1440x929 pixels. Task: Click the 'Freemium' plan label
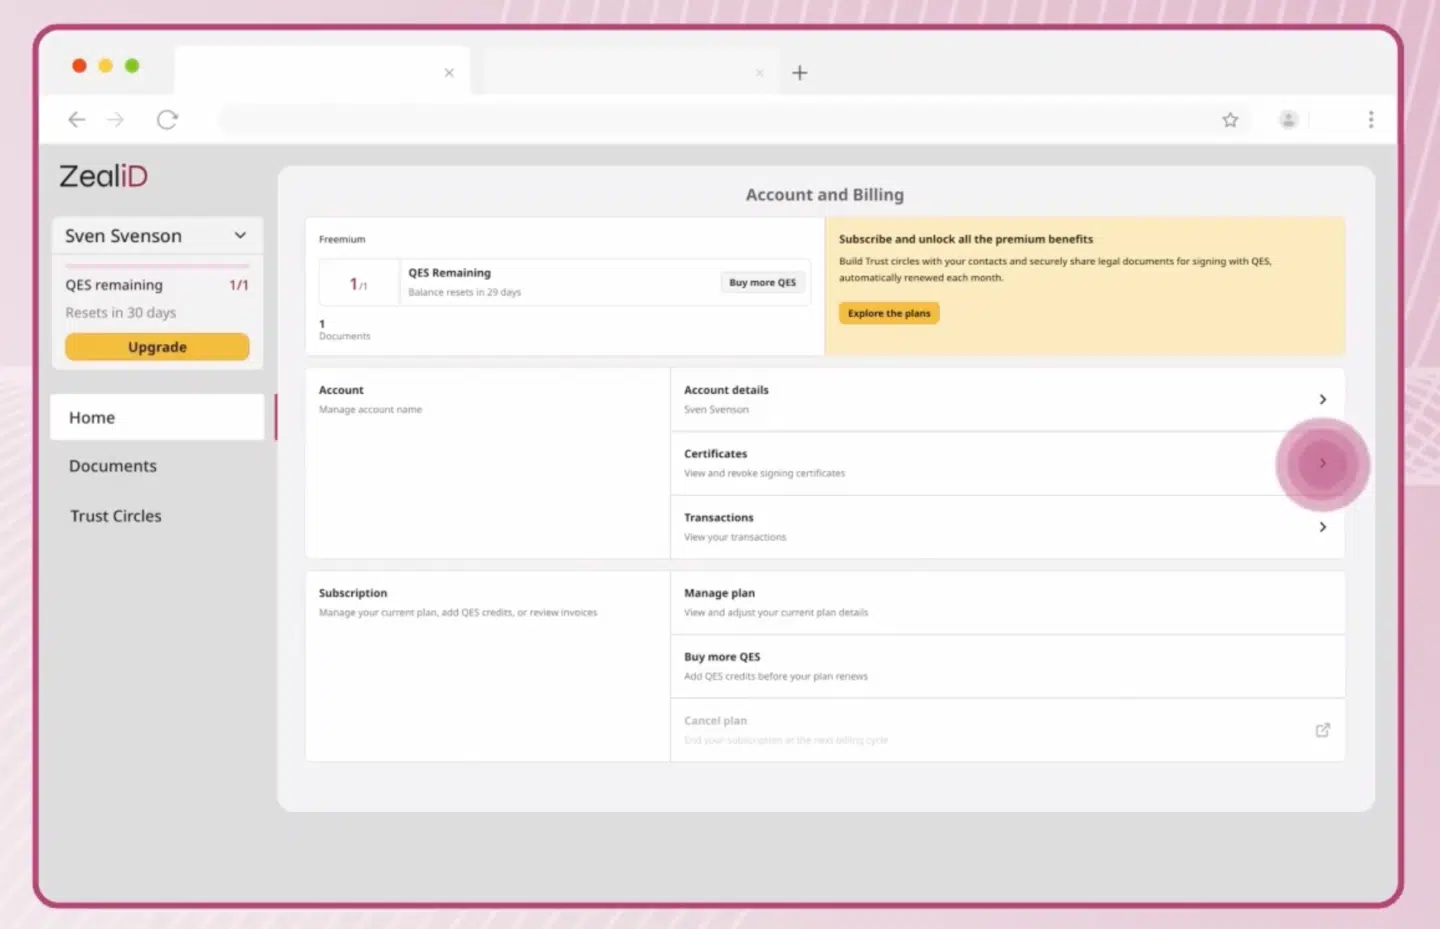point(342,239)
